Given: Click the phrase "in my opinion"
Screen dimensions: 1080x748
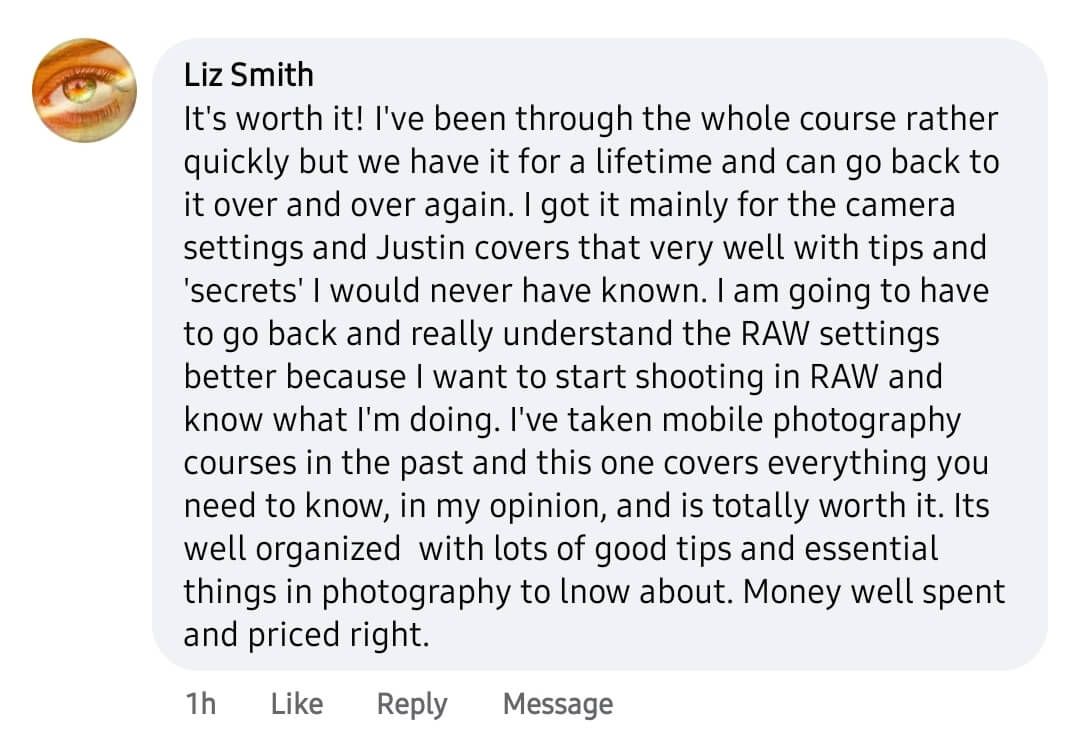Looking at the screenshot, I should [503, 507].
